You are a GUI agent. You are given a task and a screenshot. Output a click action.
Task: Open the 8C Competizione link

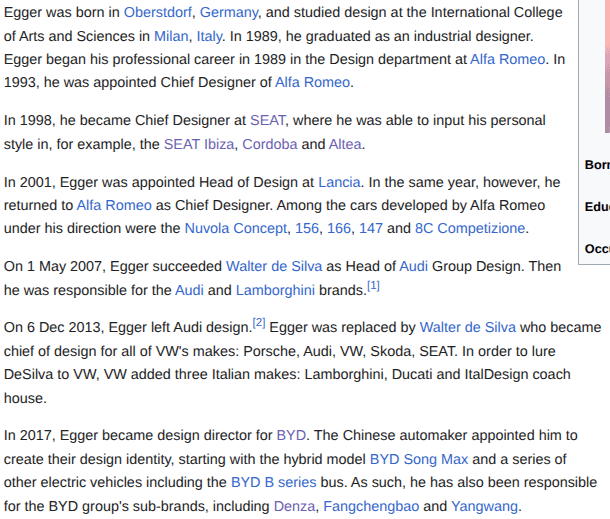pyautogui.click(x=470, y=228)
